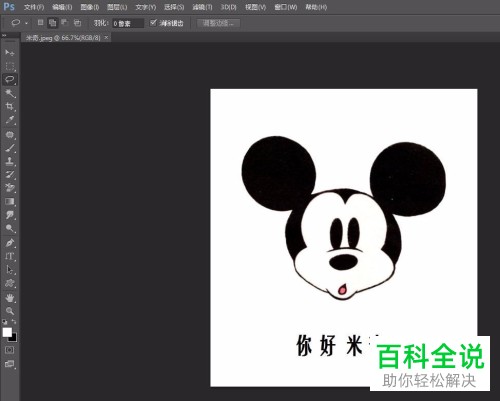Reset default foreground and background colors
Viewport: 500px width, 401px height.
pyautogui.click(x=5, y=322)
